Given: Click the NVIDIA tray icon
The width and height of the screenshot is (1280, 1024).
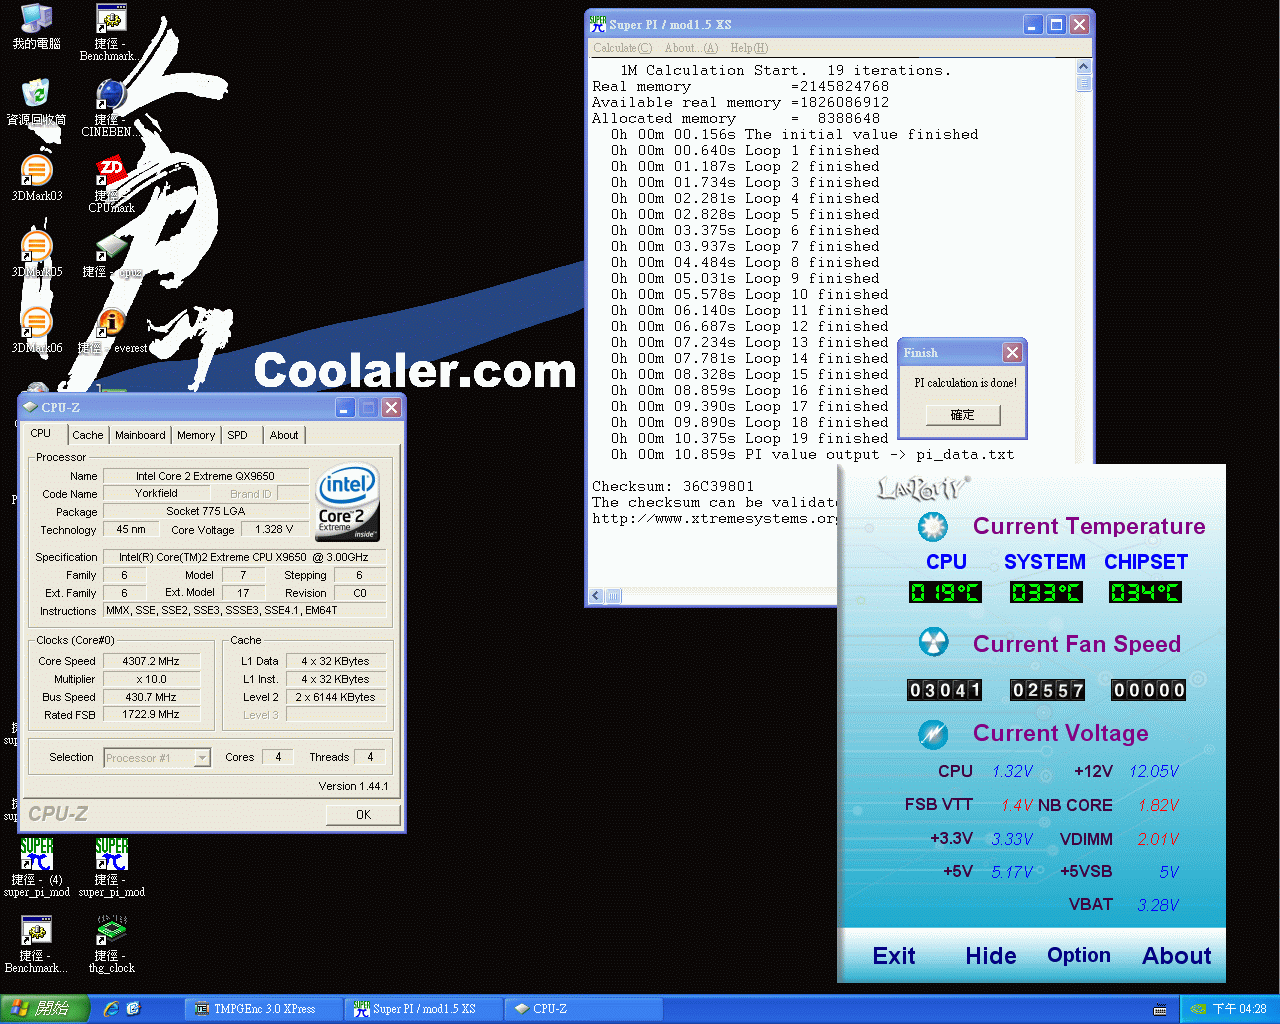Looking at the screenshot, I should (x=1198, y=1009).
